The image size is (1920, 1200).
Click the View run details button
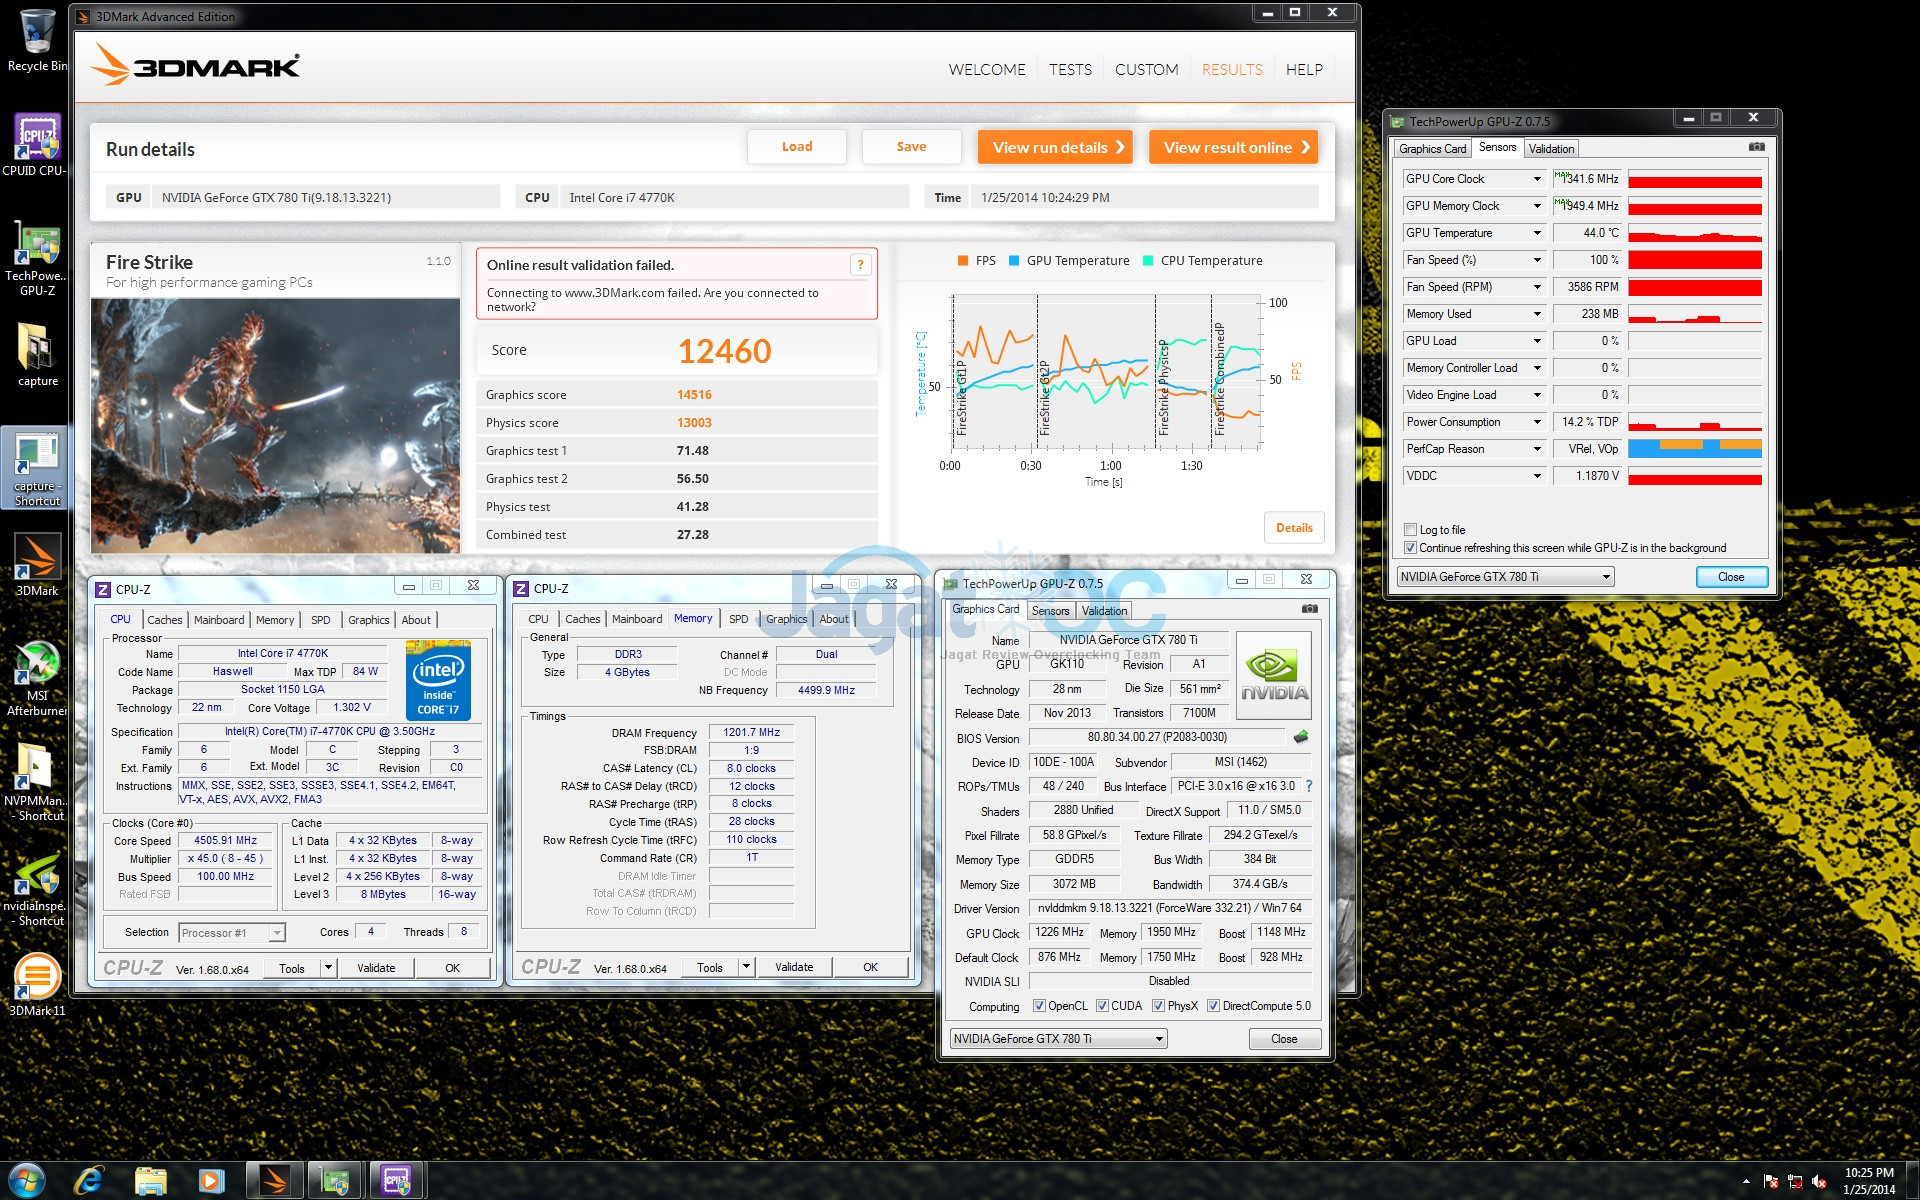pos(1055,147)
